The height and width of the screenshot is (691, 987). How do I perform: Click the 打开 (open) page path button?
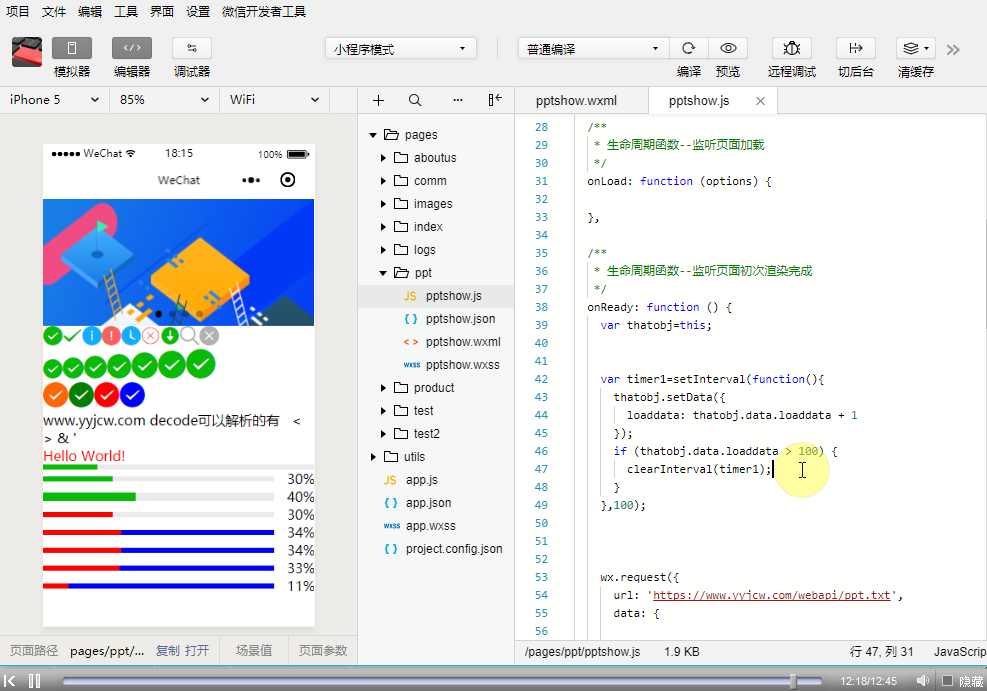click(197, 651)
